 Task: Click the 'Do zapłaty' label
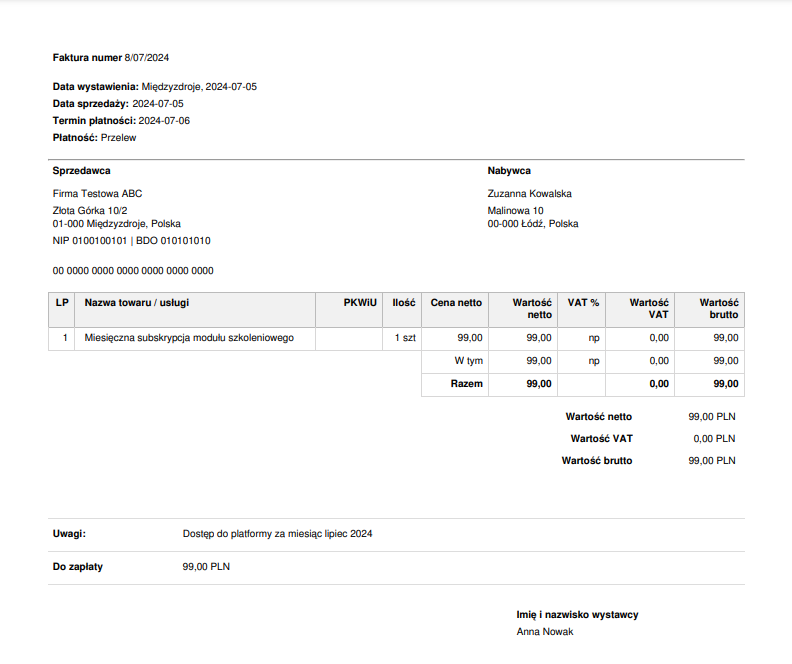[78, 567]
